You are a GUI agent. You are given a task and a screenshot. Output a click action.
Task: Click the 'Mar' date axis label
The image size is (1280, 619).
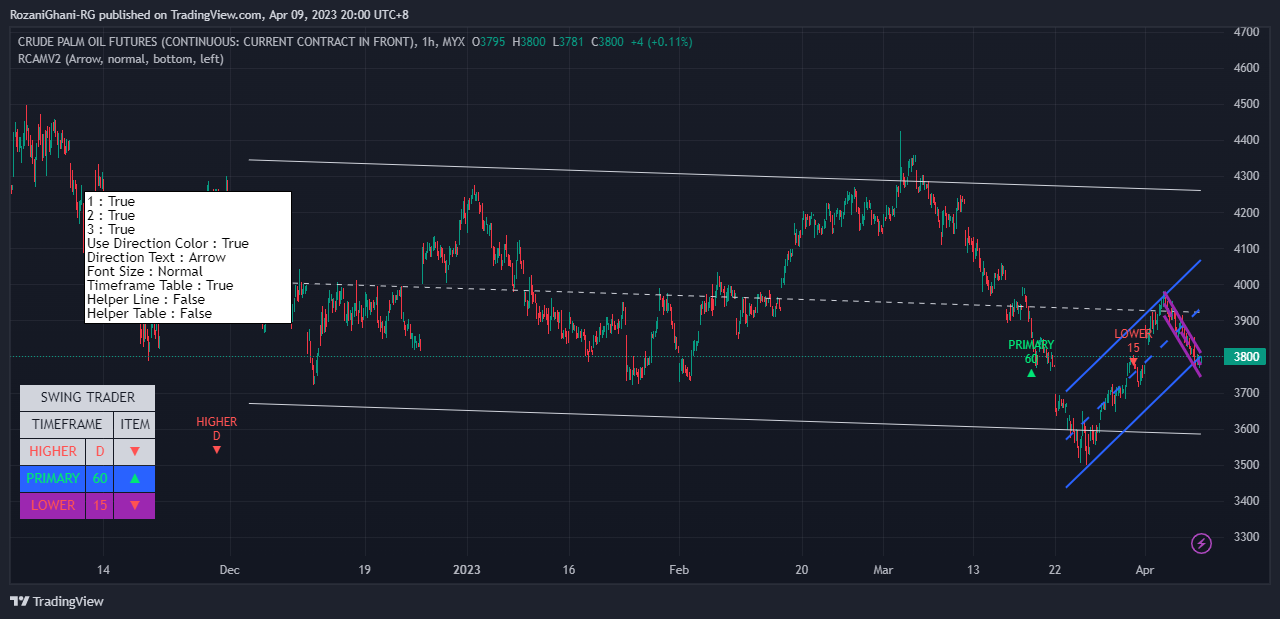point(883,570)
